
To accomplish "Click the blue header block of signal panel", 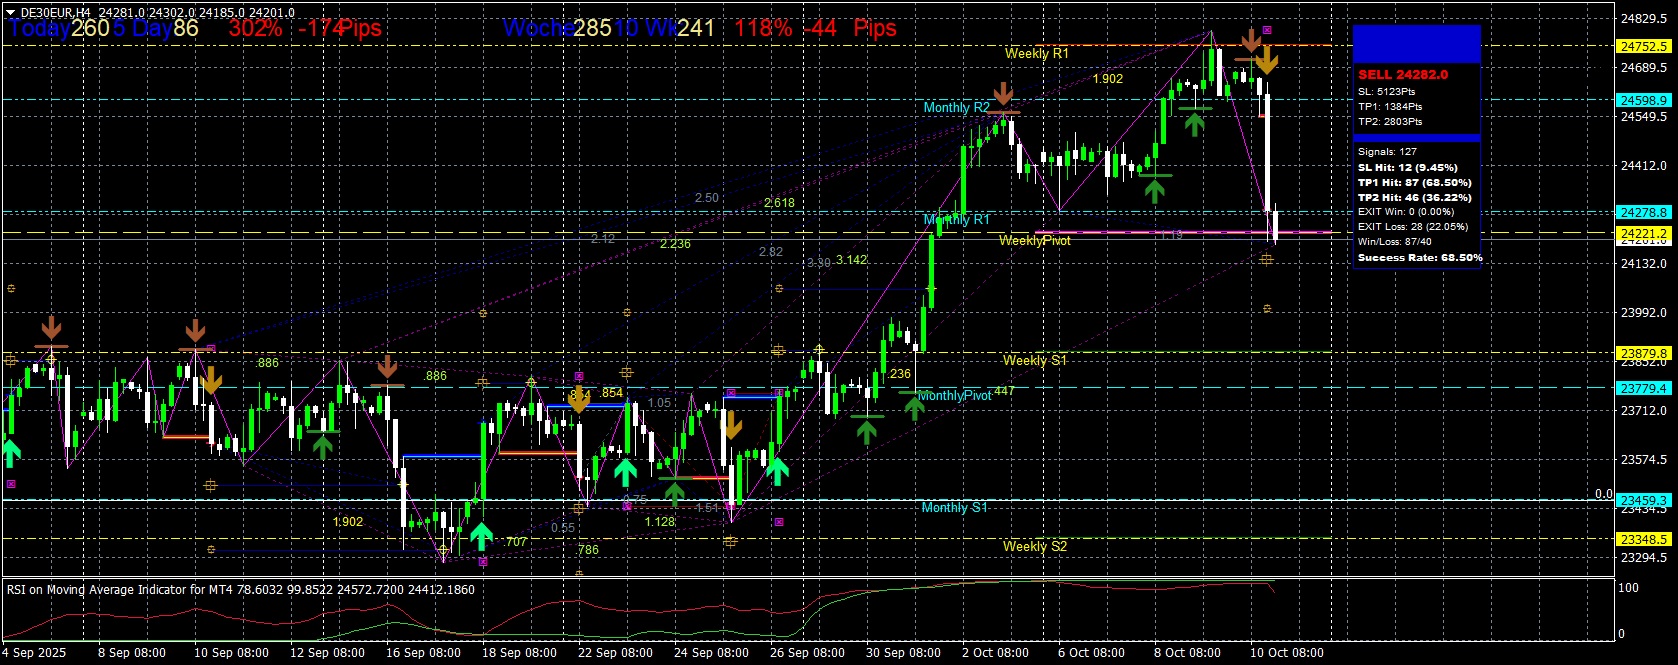I will (x=1415, y=44).
